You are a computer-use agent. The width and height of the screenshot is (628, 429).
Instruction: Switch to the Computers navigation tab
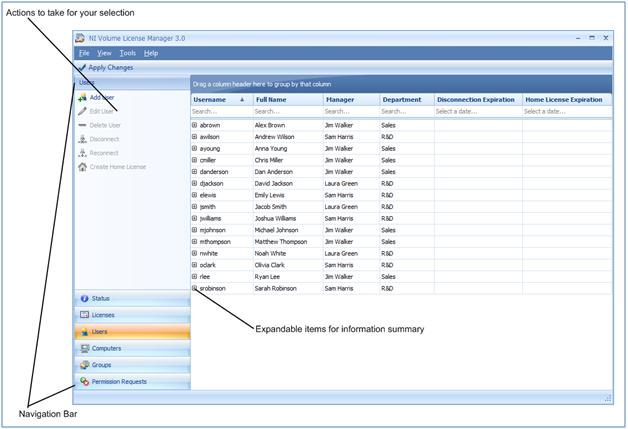(132, 348)
